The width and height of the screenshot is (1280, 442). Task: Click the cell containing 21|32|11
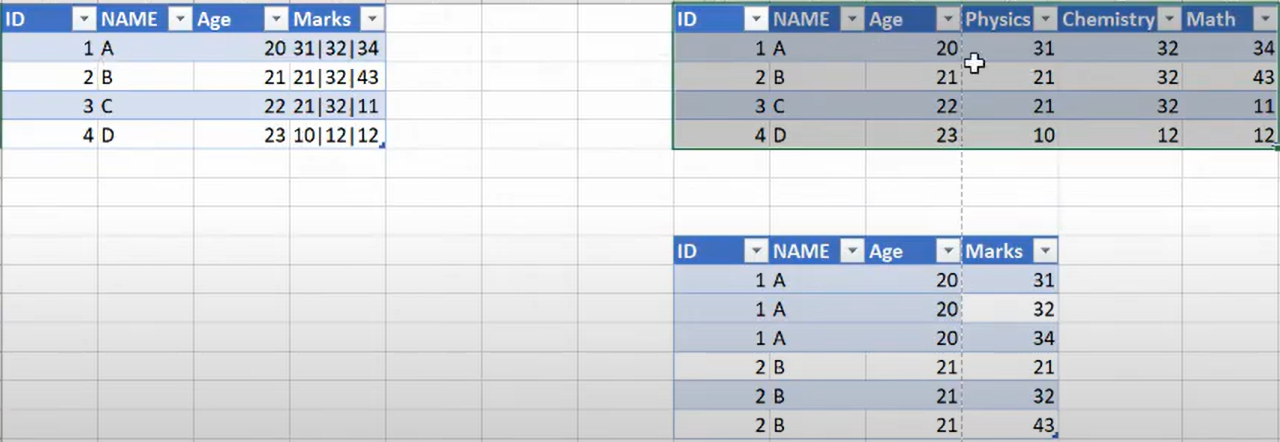coord(336,106)
